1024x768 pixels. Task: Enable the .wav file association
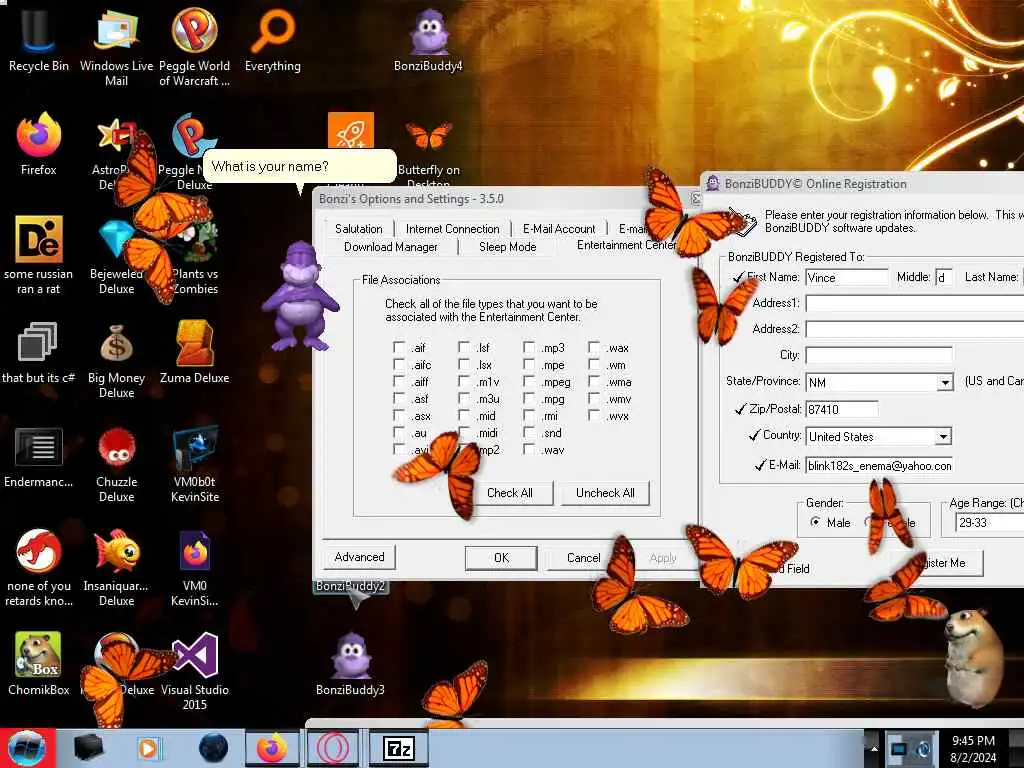529,449
